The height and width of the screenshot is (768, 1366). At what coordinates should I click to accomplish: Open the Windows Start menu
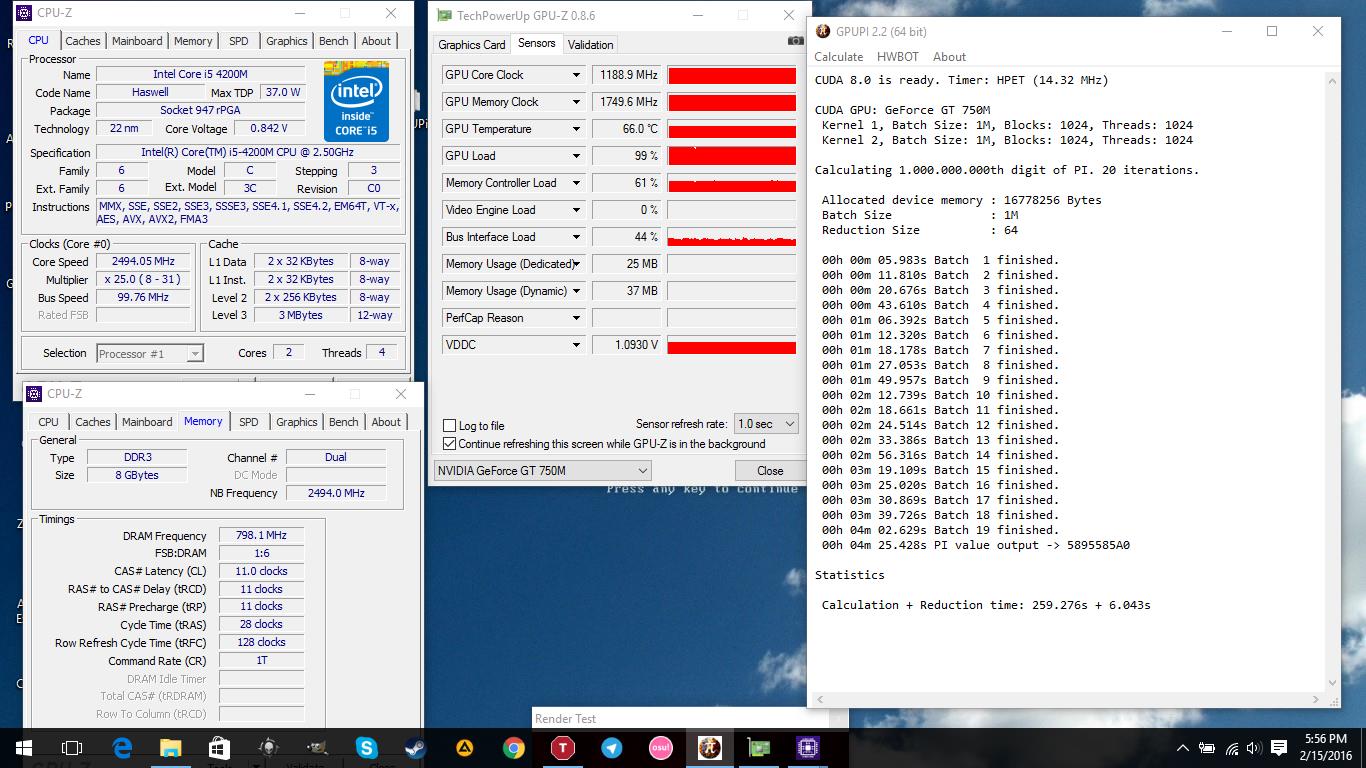[x=23, y=748]
